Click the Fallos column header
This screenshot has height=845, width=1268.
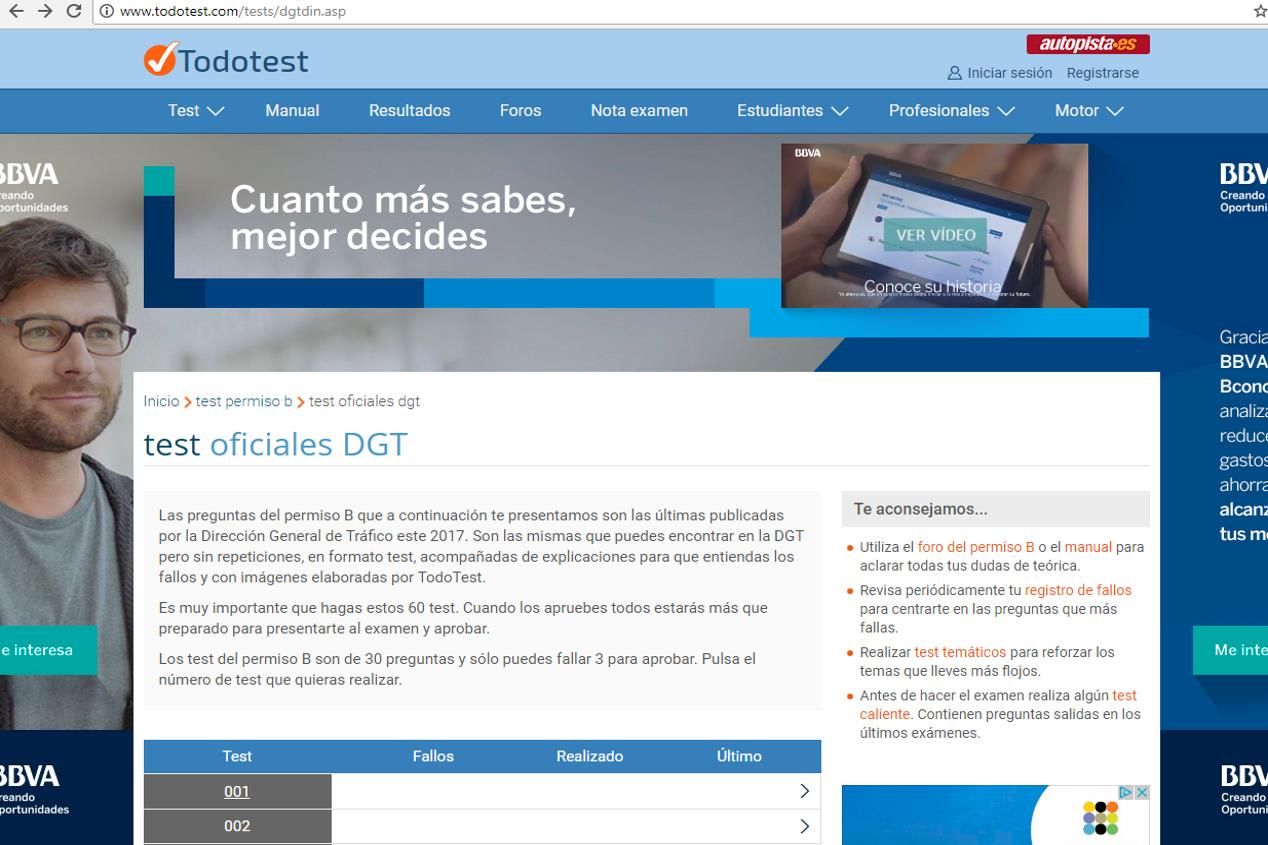433,756
